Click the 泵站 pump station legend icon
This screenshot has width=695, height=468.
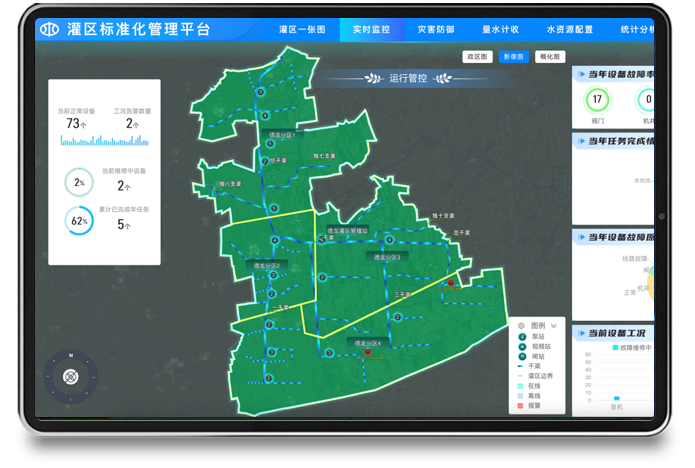(x=521, y=337)
